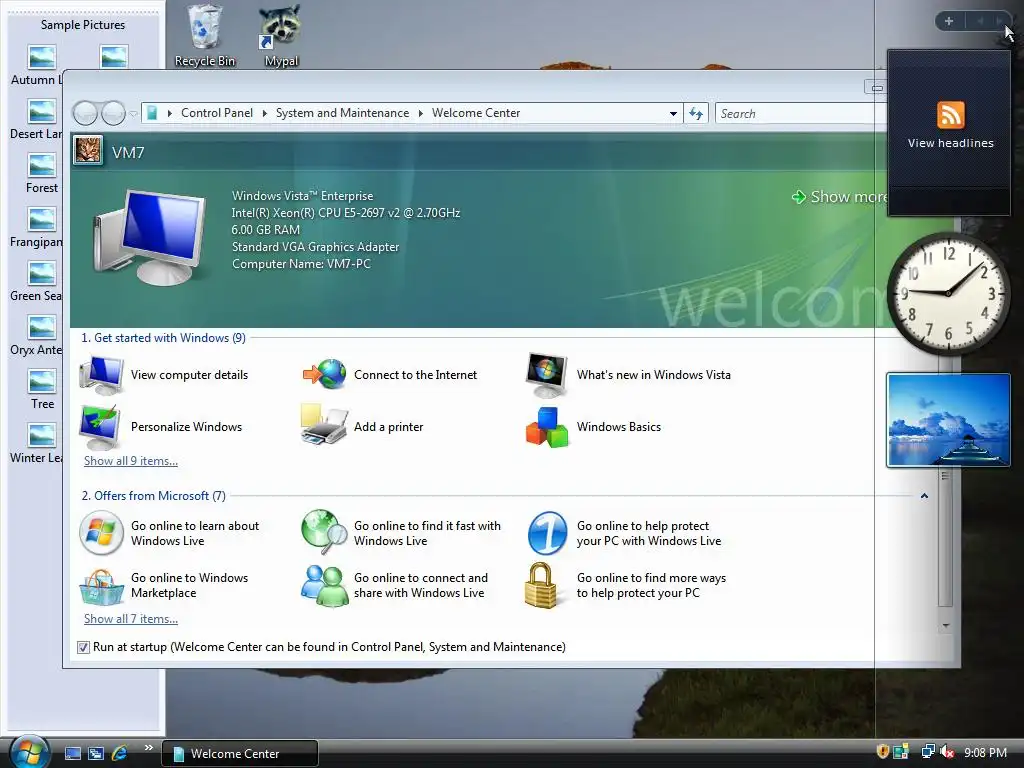Open Windows Basics item
1024x768 pixels.
point(593,427)
